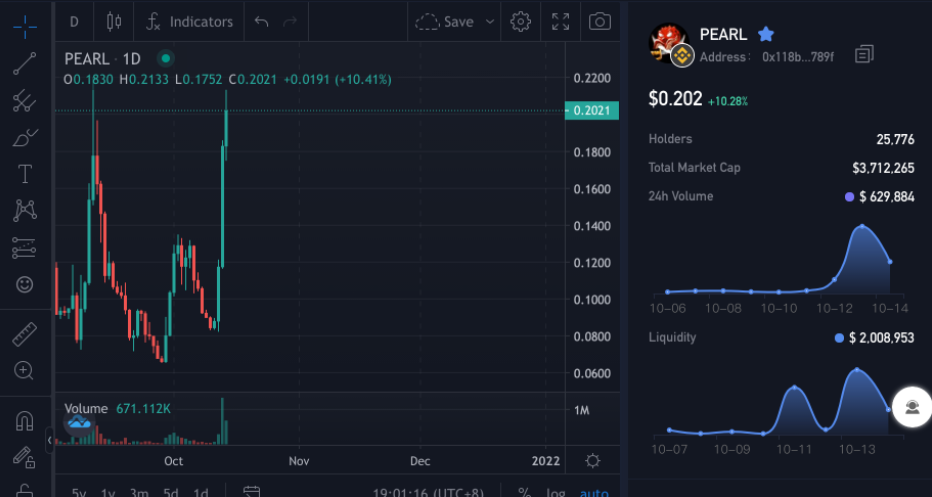Select the trend line drawing tool
This screenshot has width=932, height=497.
pos(25,62)
